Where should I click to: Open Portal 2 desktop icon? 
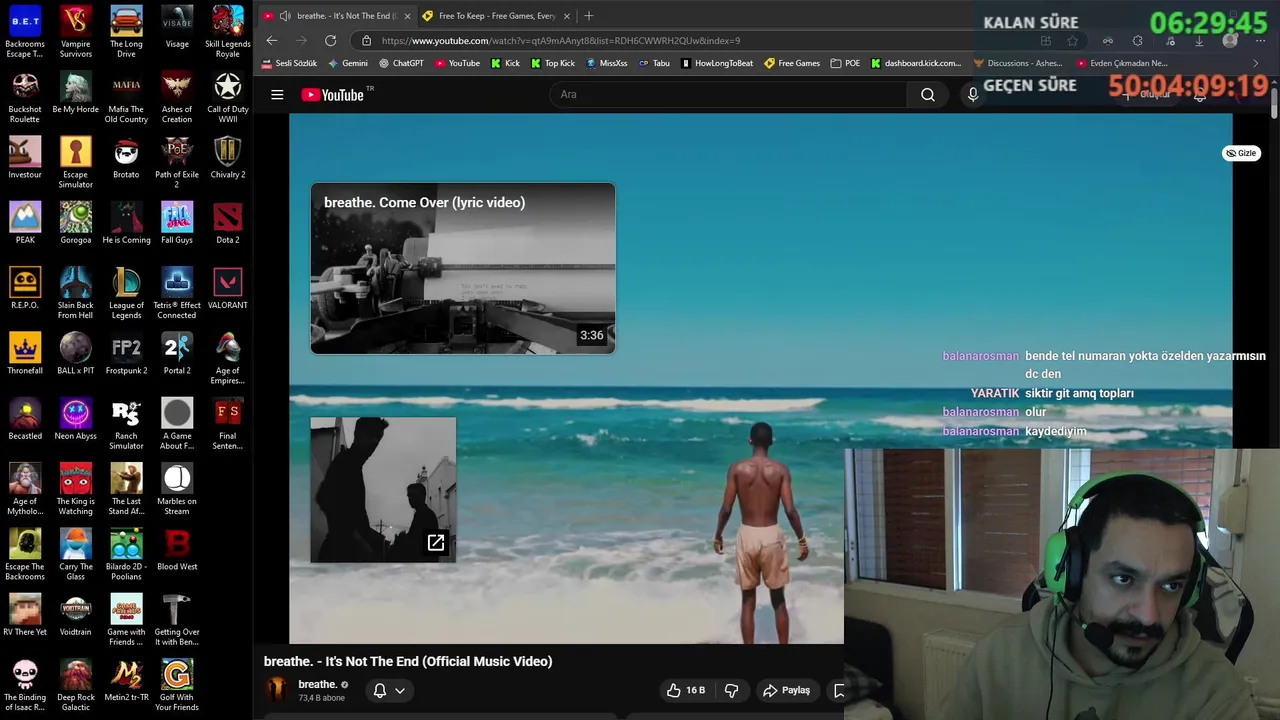177,354
